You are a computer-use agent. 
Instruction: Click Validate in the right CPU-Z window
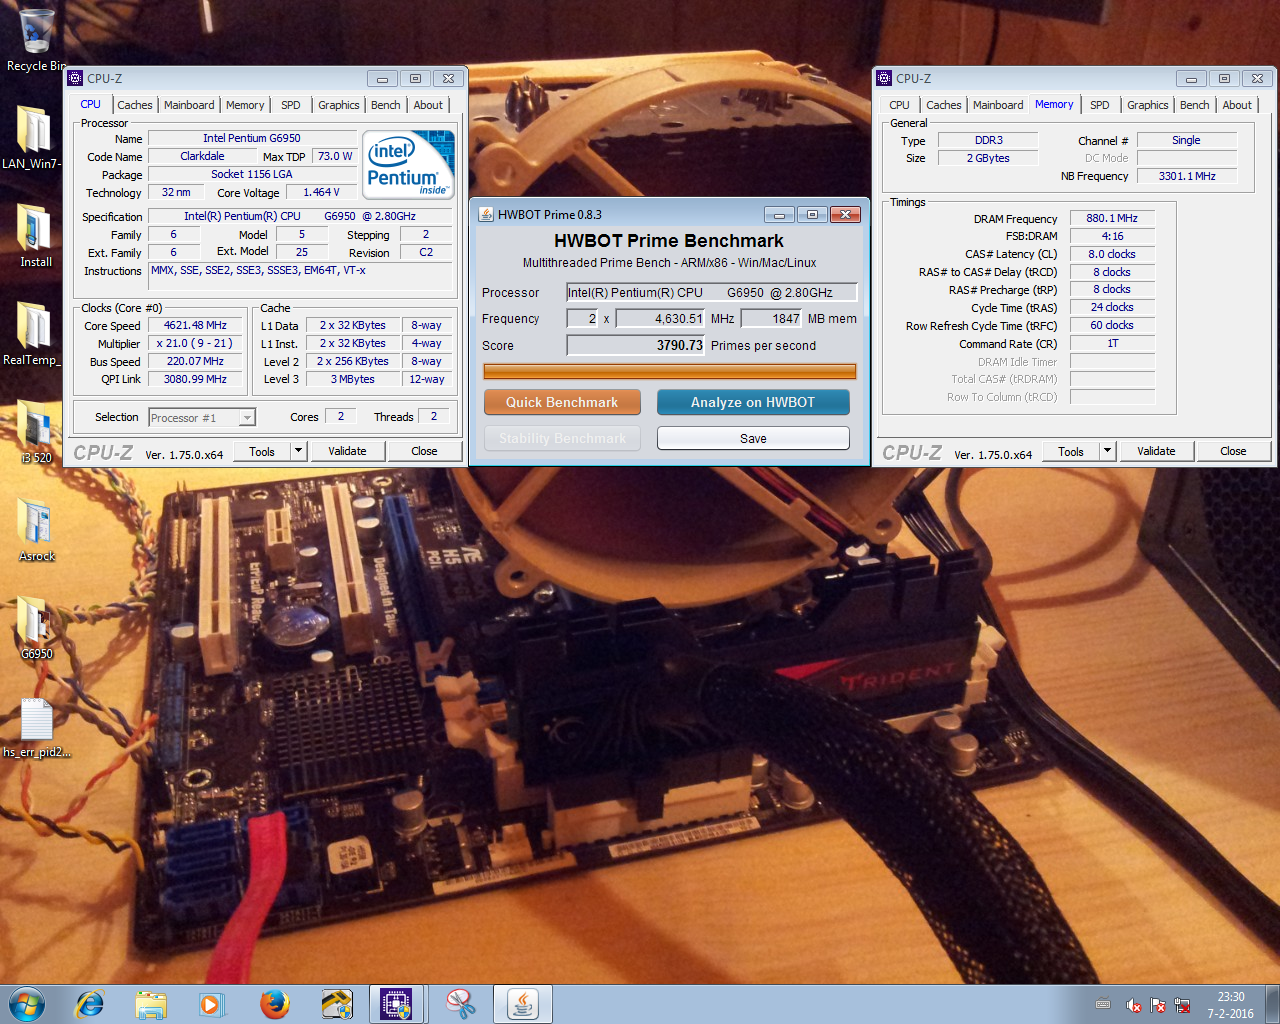pos(1156,451)
